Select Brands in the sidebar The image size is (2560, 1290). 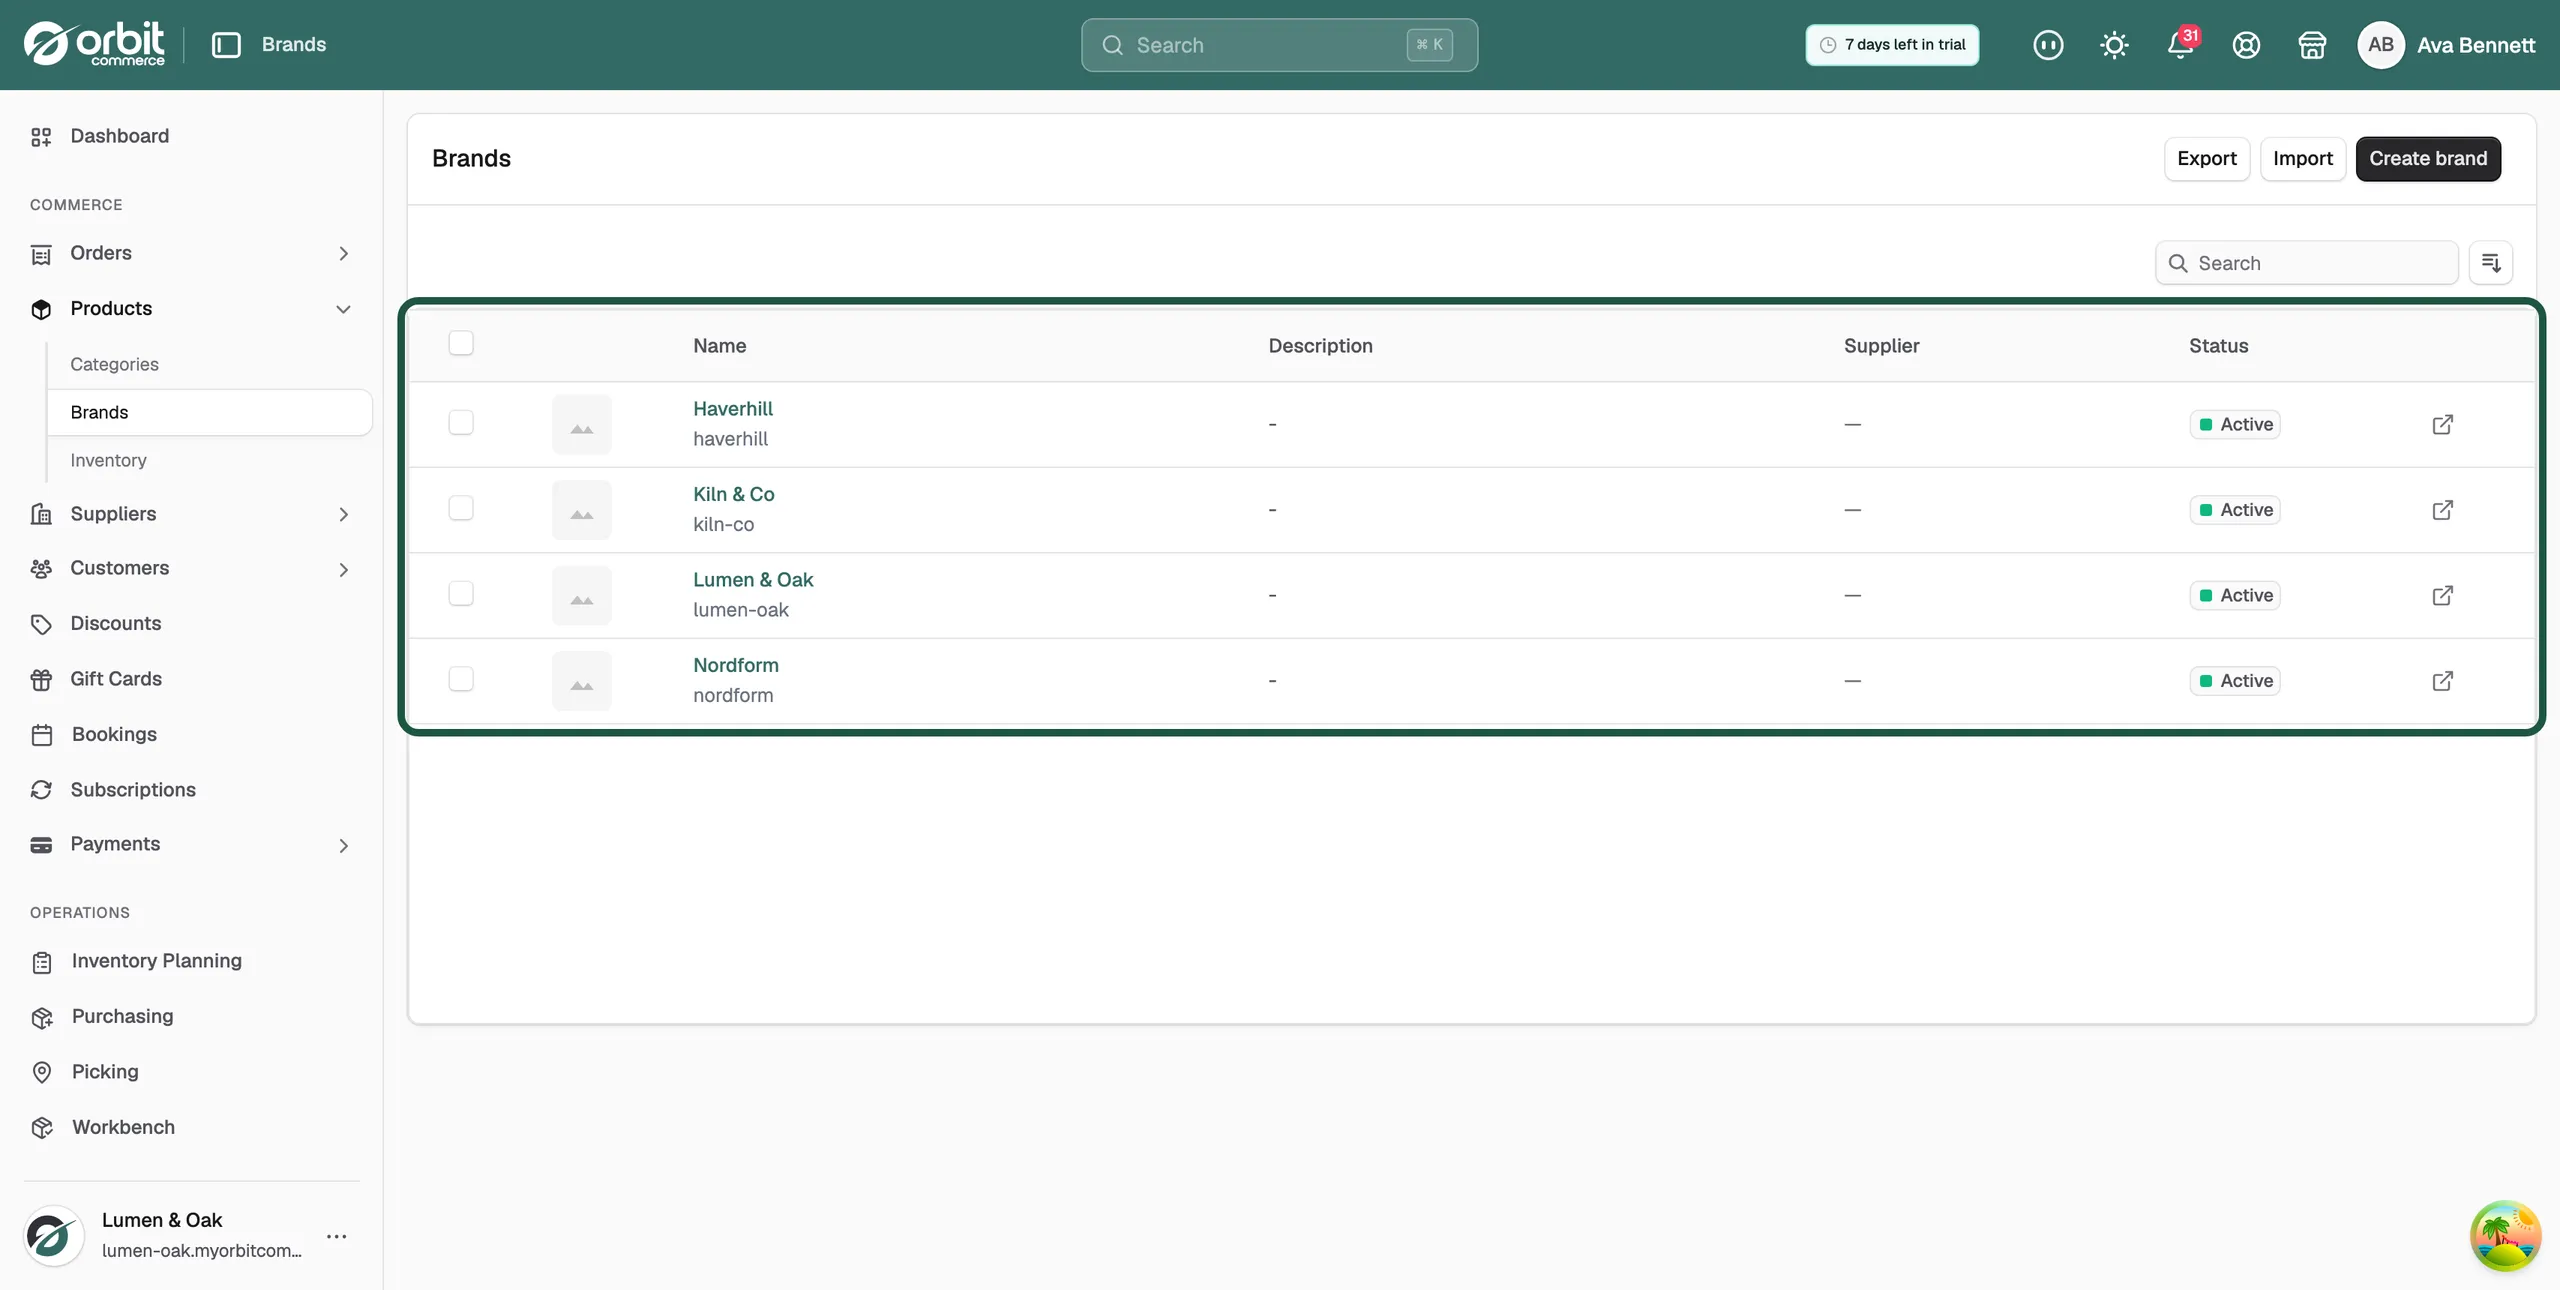tap(210, 412)
